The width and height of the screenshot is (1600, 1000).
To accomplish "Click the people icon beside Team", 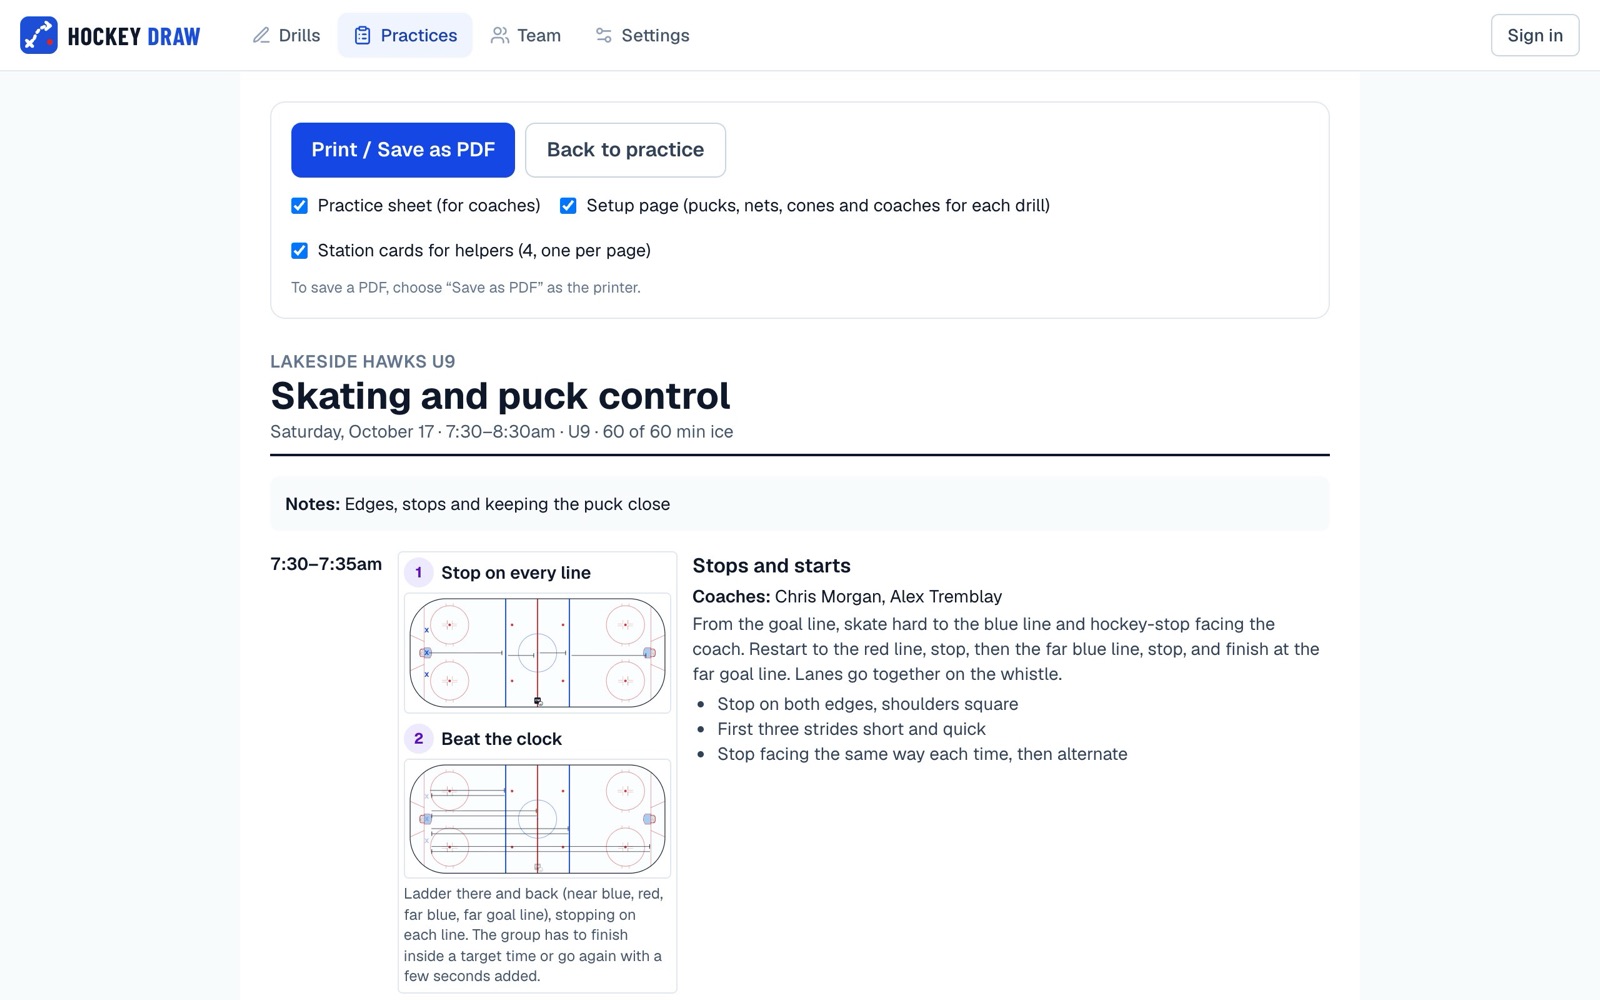I will (499, 35).
